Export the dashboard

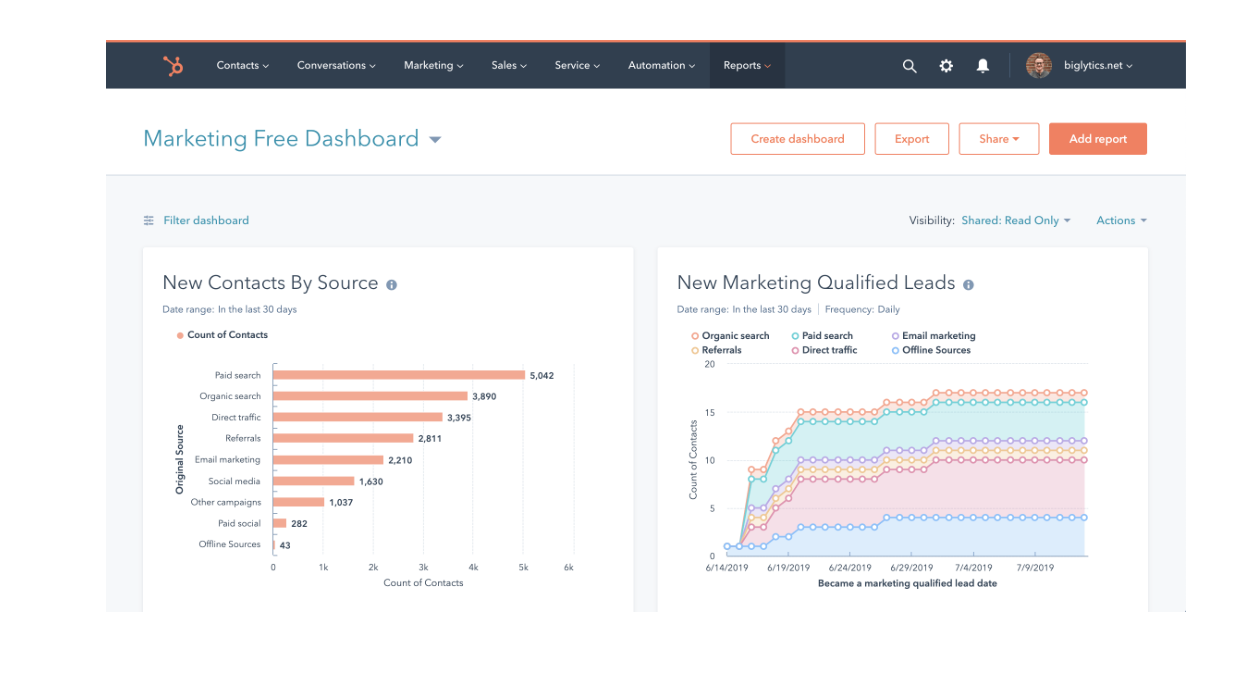[x=911, y=139]
